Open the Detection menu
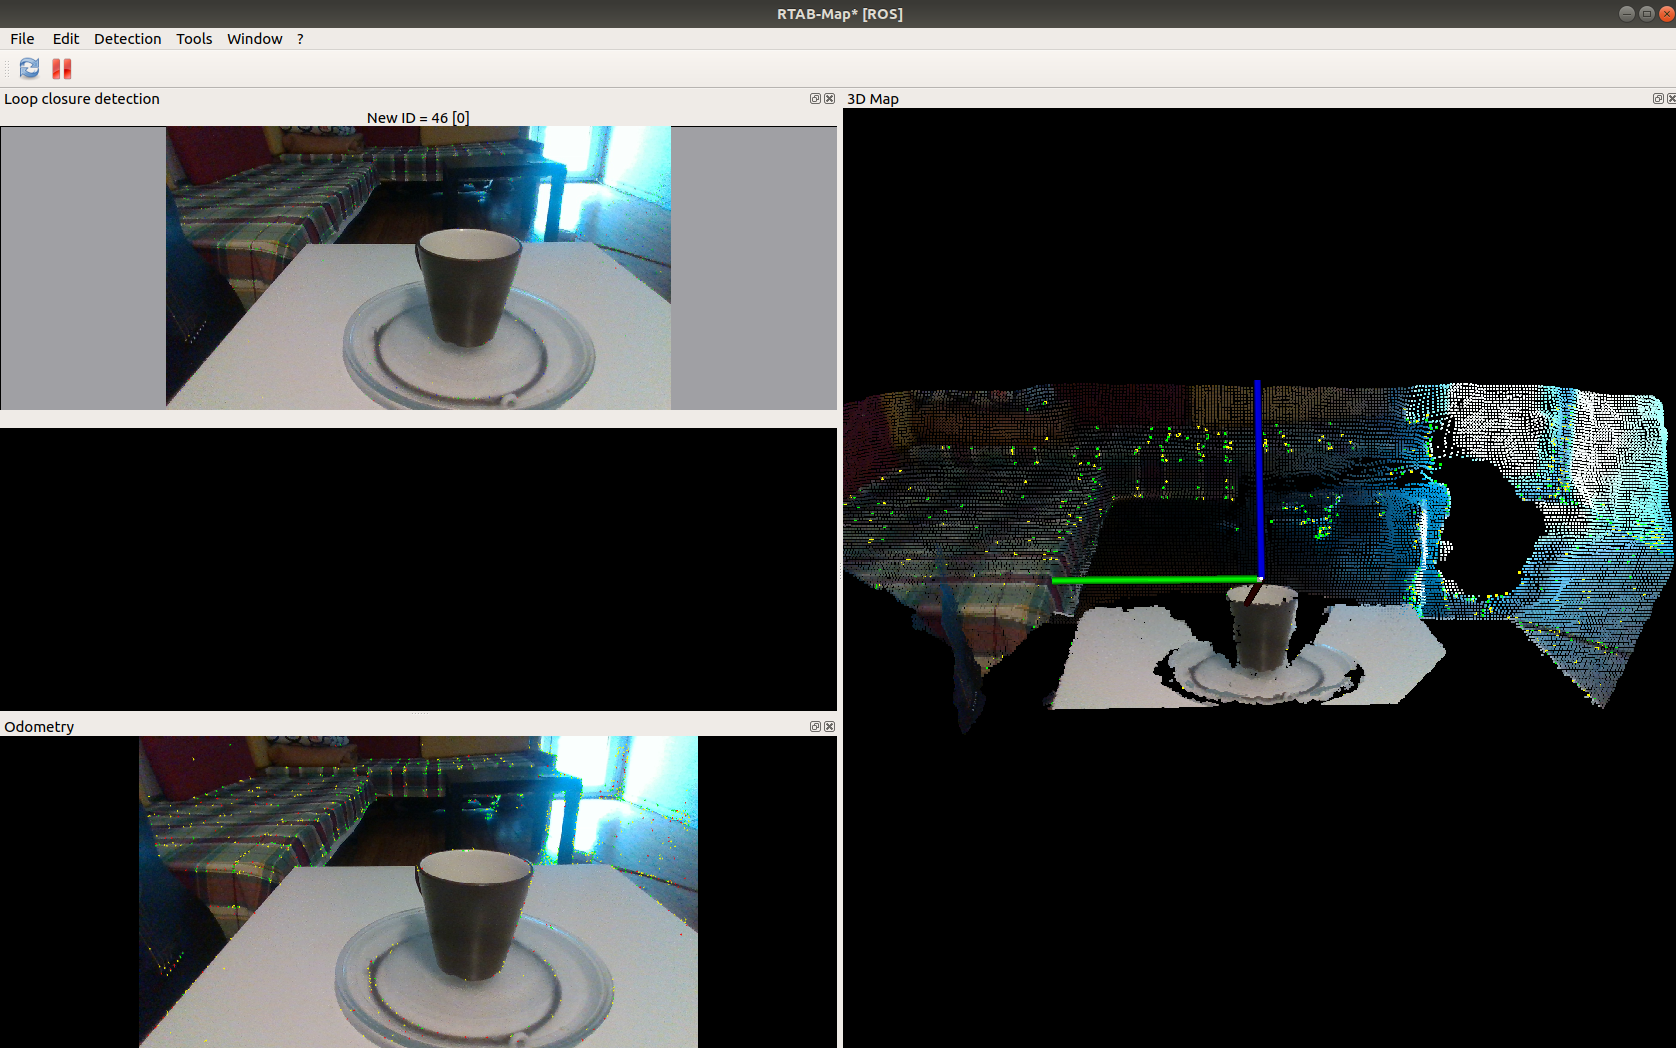Viewport: 1676px width, 1048px height. click(127, 39)
